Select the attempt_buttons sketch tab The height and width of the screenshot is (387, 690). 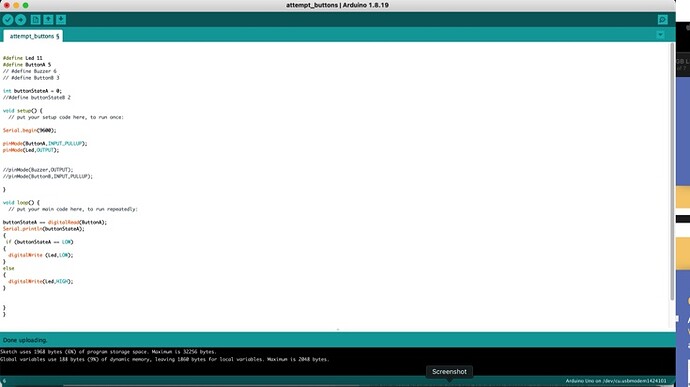tap(33, 36)
